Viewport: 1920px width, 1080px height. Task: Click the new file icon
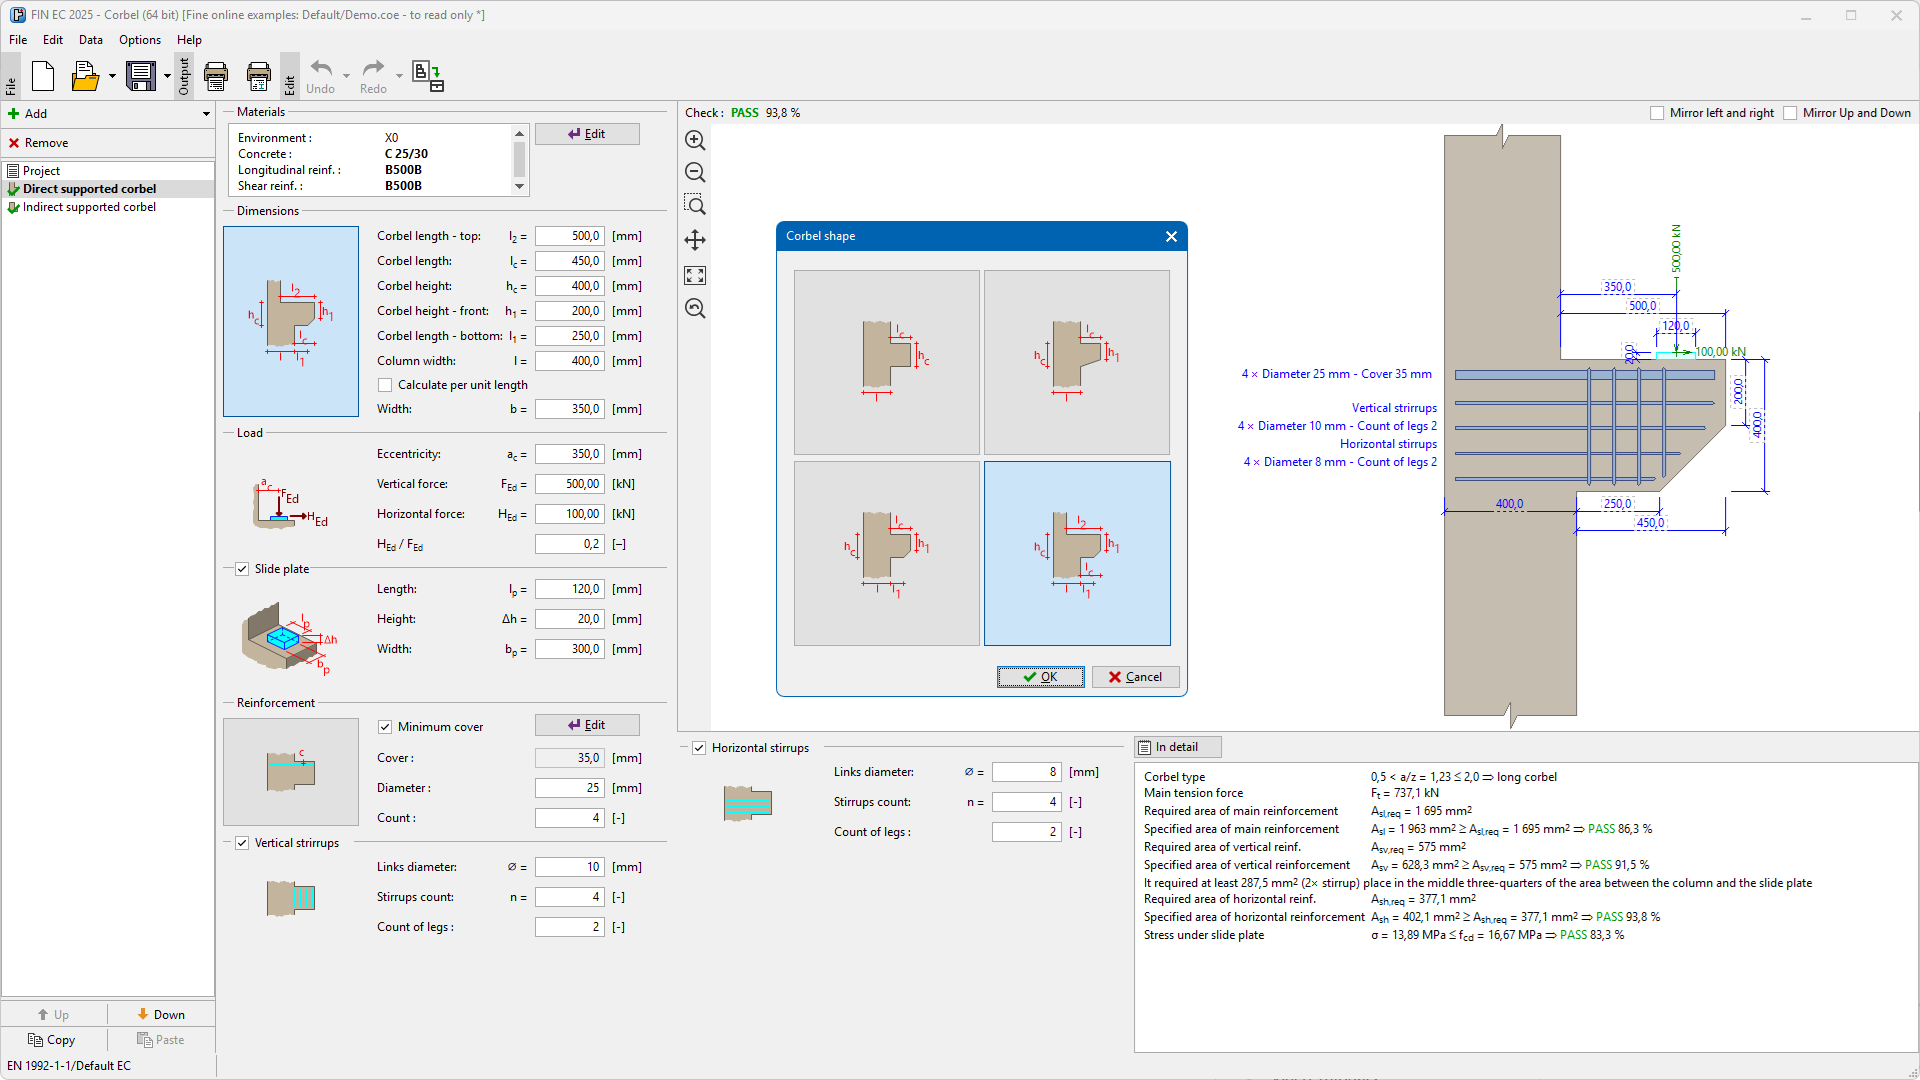tap(43, 76)
